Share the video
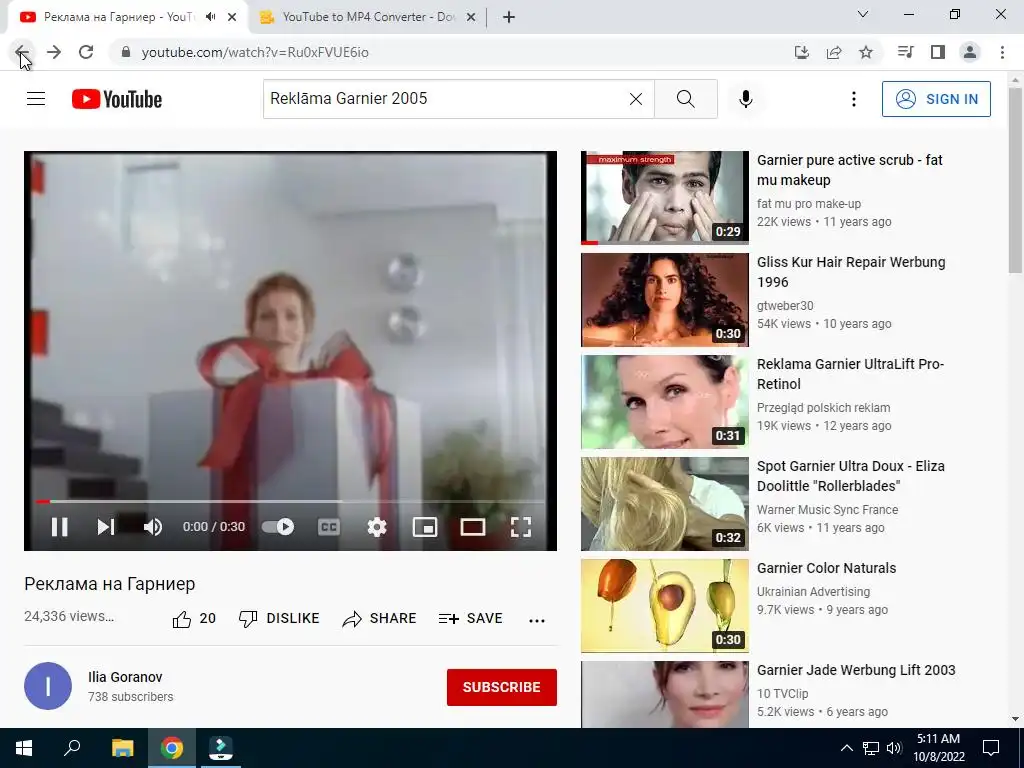Image resolution: width=1024 pixels, height=768 pixels. (379, 618)
